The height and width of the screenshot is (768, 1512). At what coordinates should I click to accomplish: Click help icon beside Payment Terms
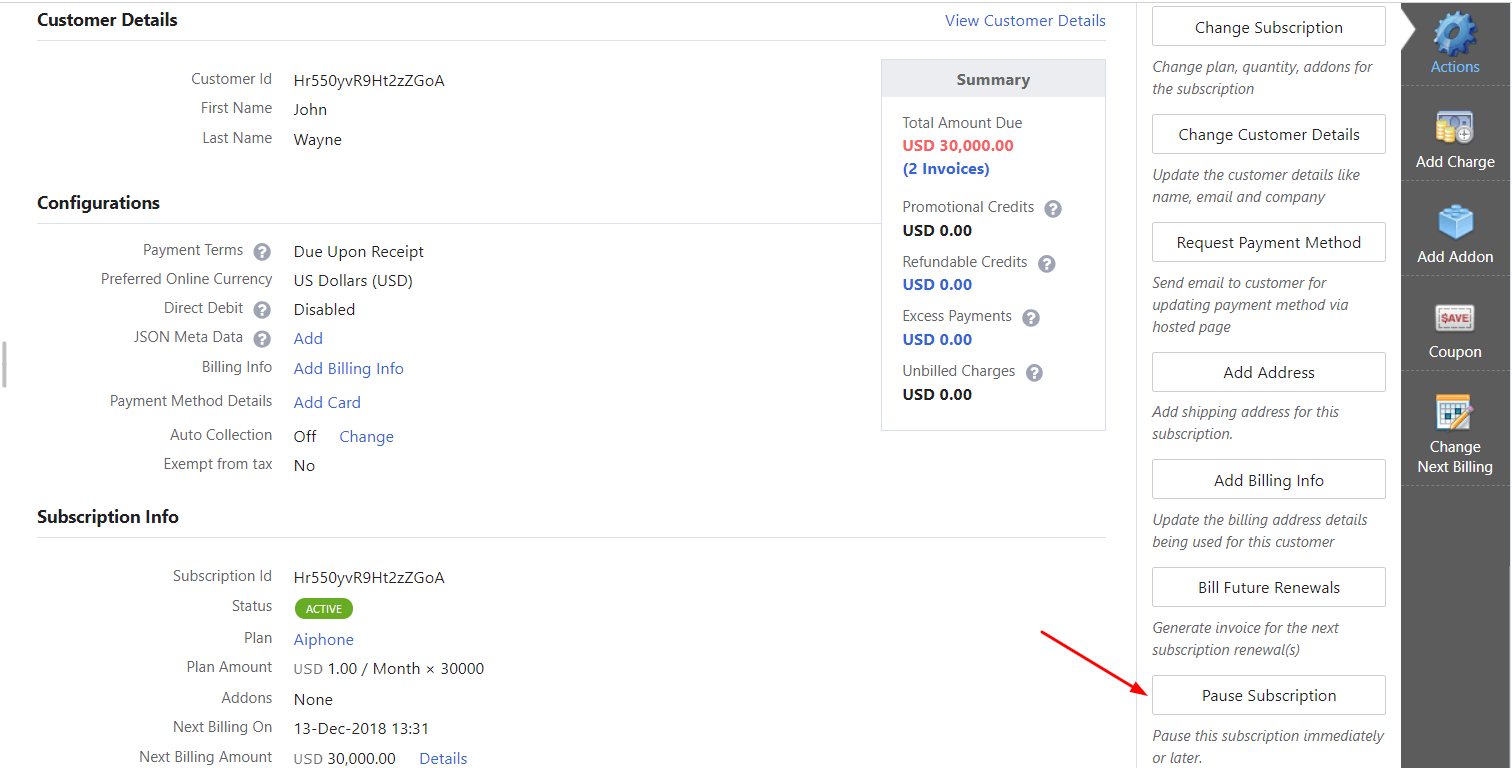pyautogui.click(x=262, y=252)
